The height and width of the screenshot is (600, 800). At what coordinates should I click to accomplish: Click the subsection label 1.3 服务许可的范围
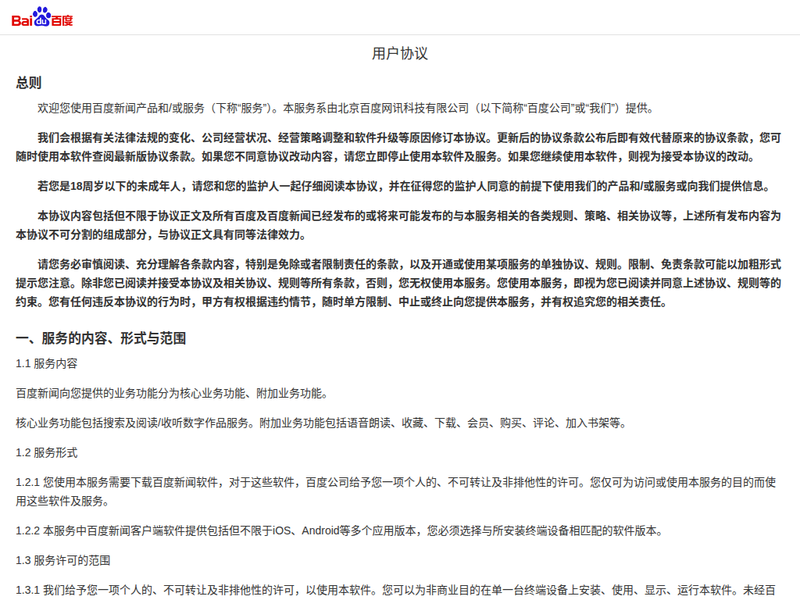point(63,561)
